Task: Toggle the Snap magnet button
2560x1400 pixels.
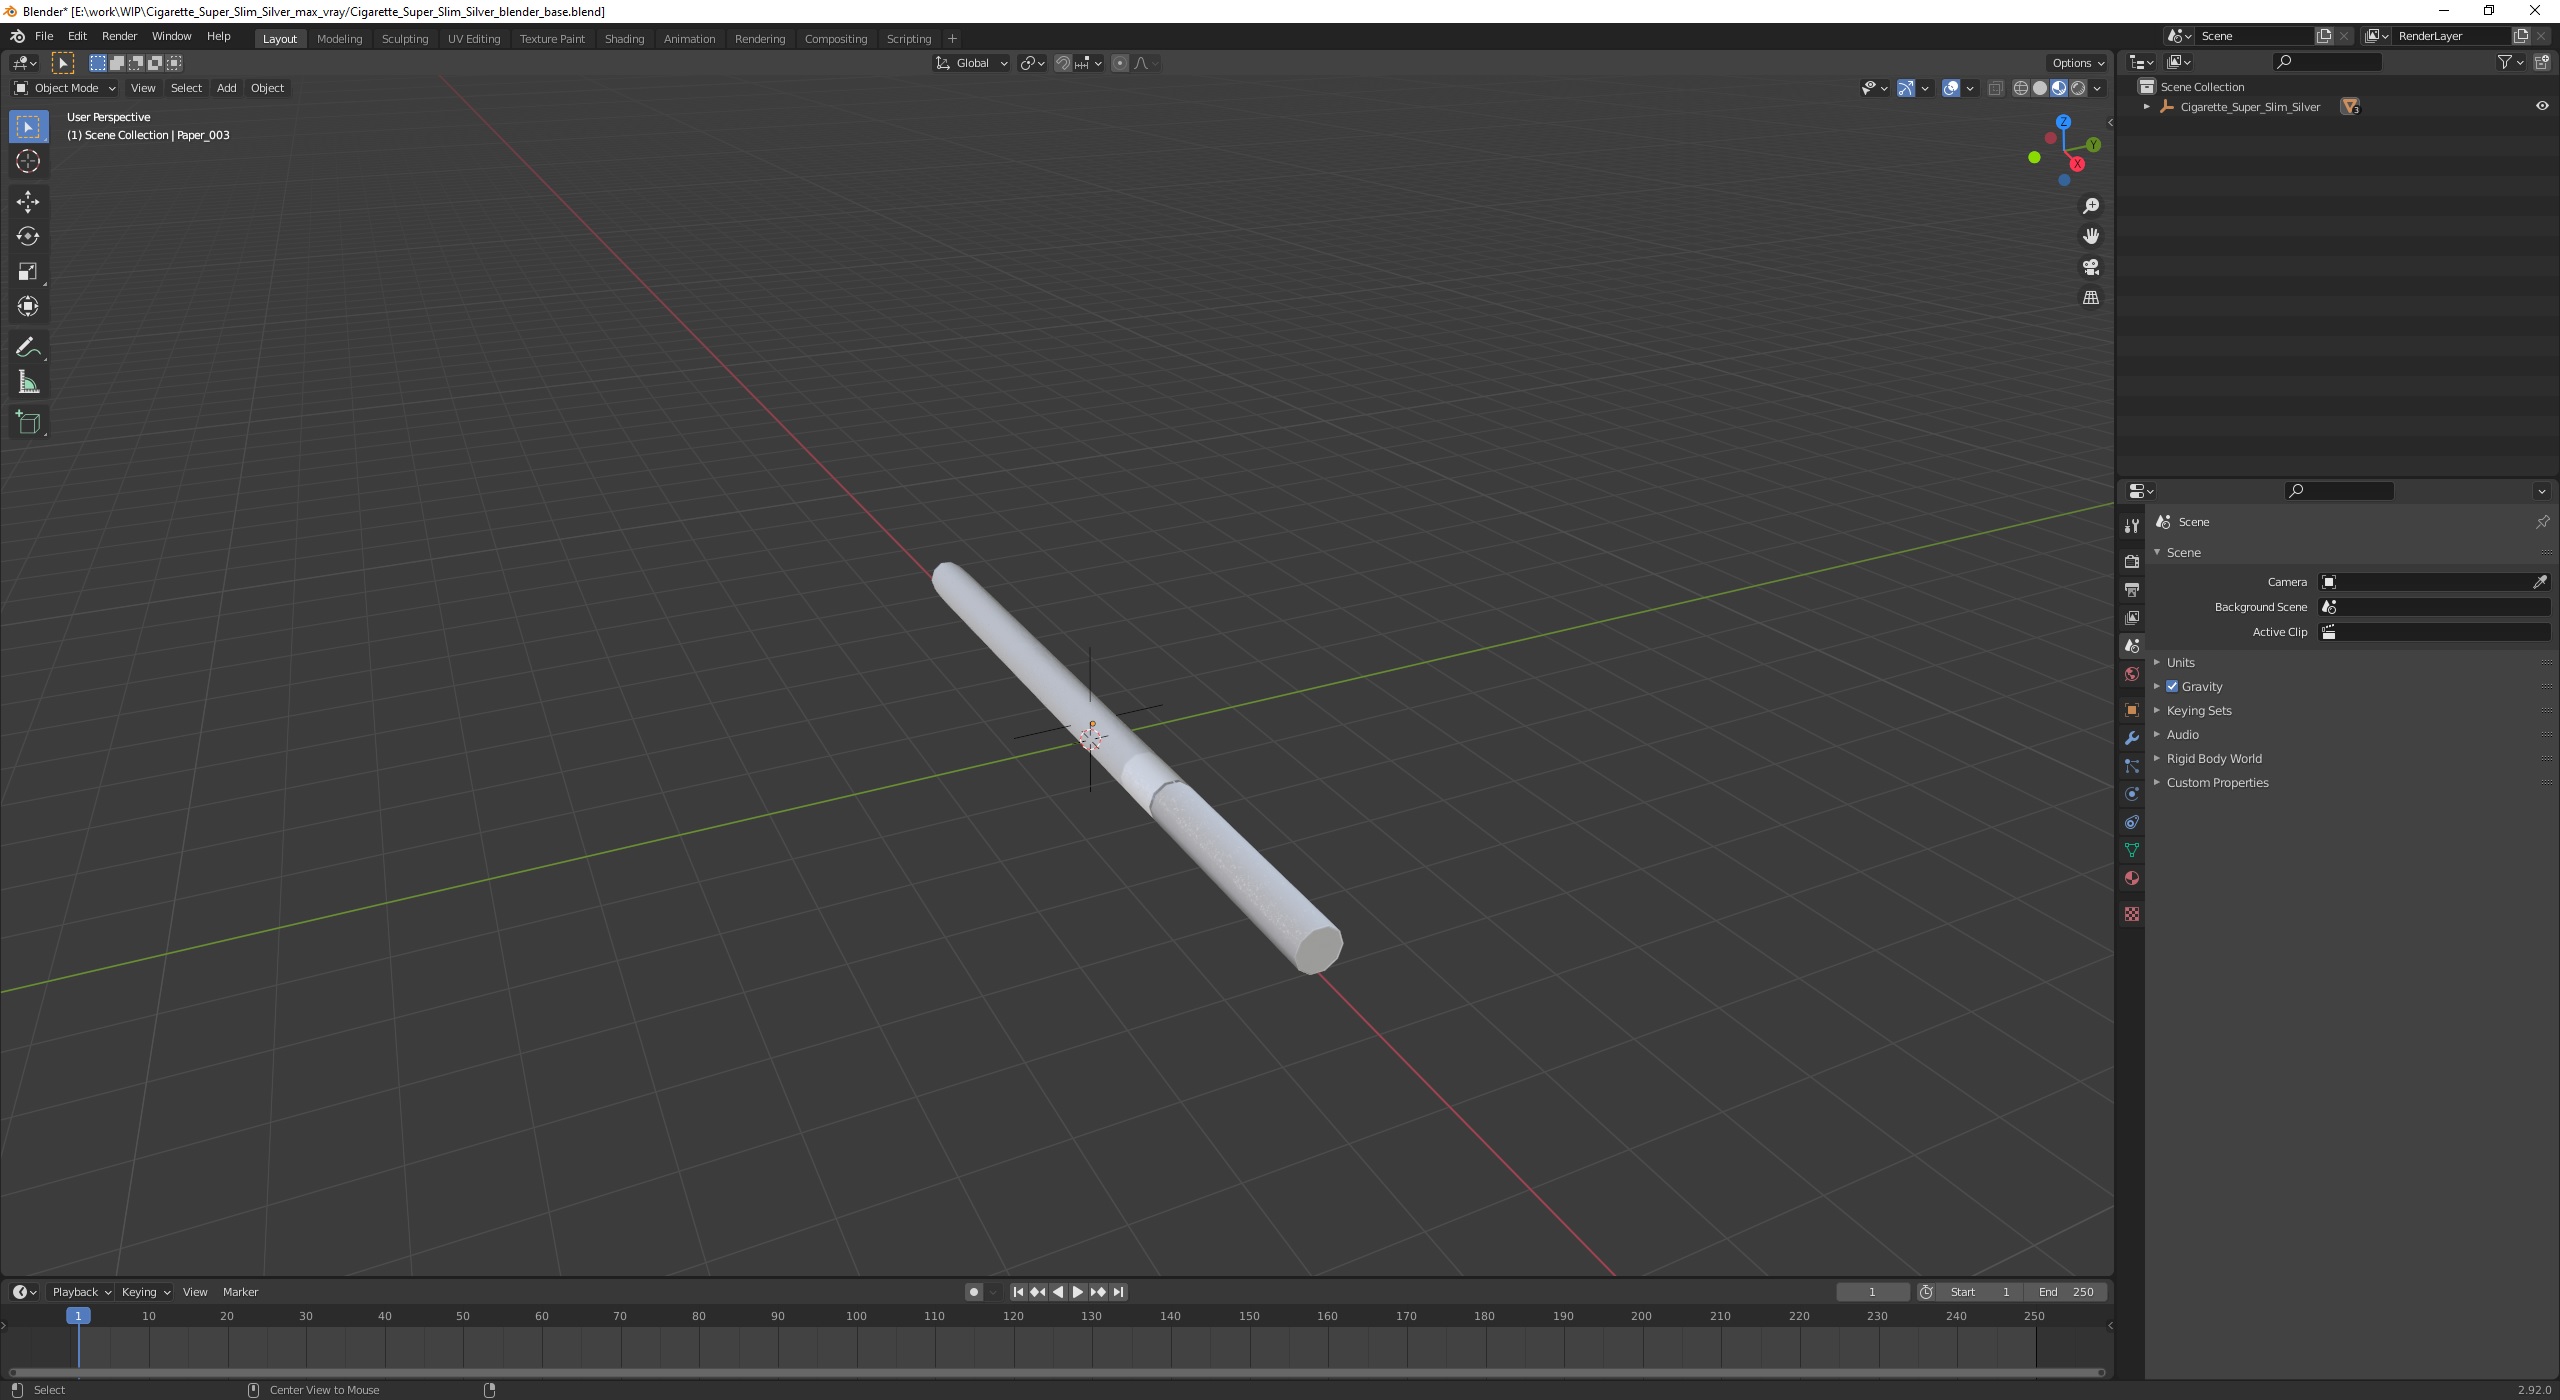Action: 1063,63
